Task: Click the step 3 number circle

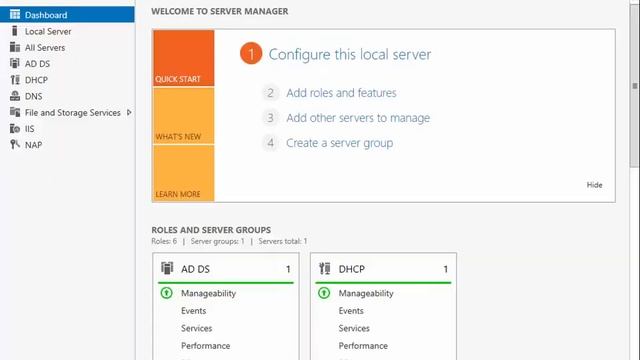Action: point(270,118)
